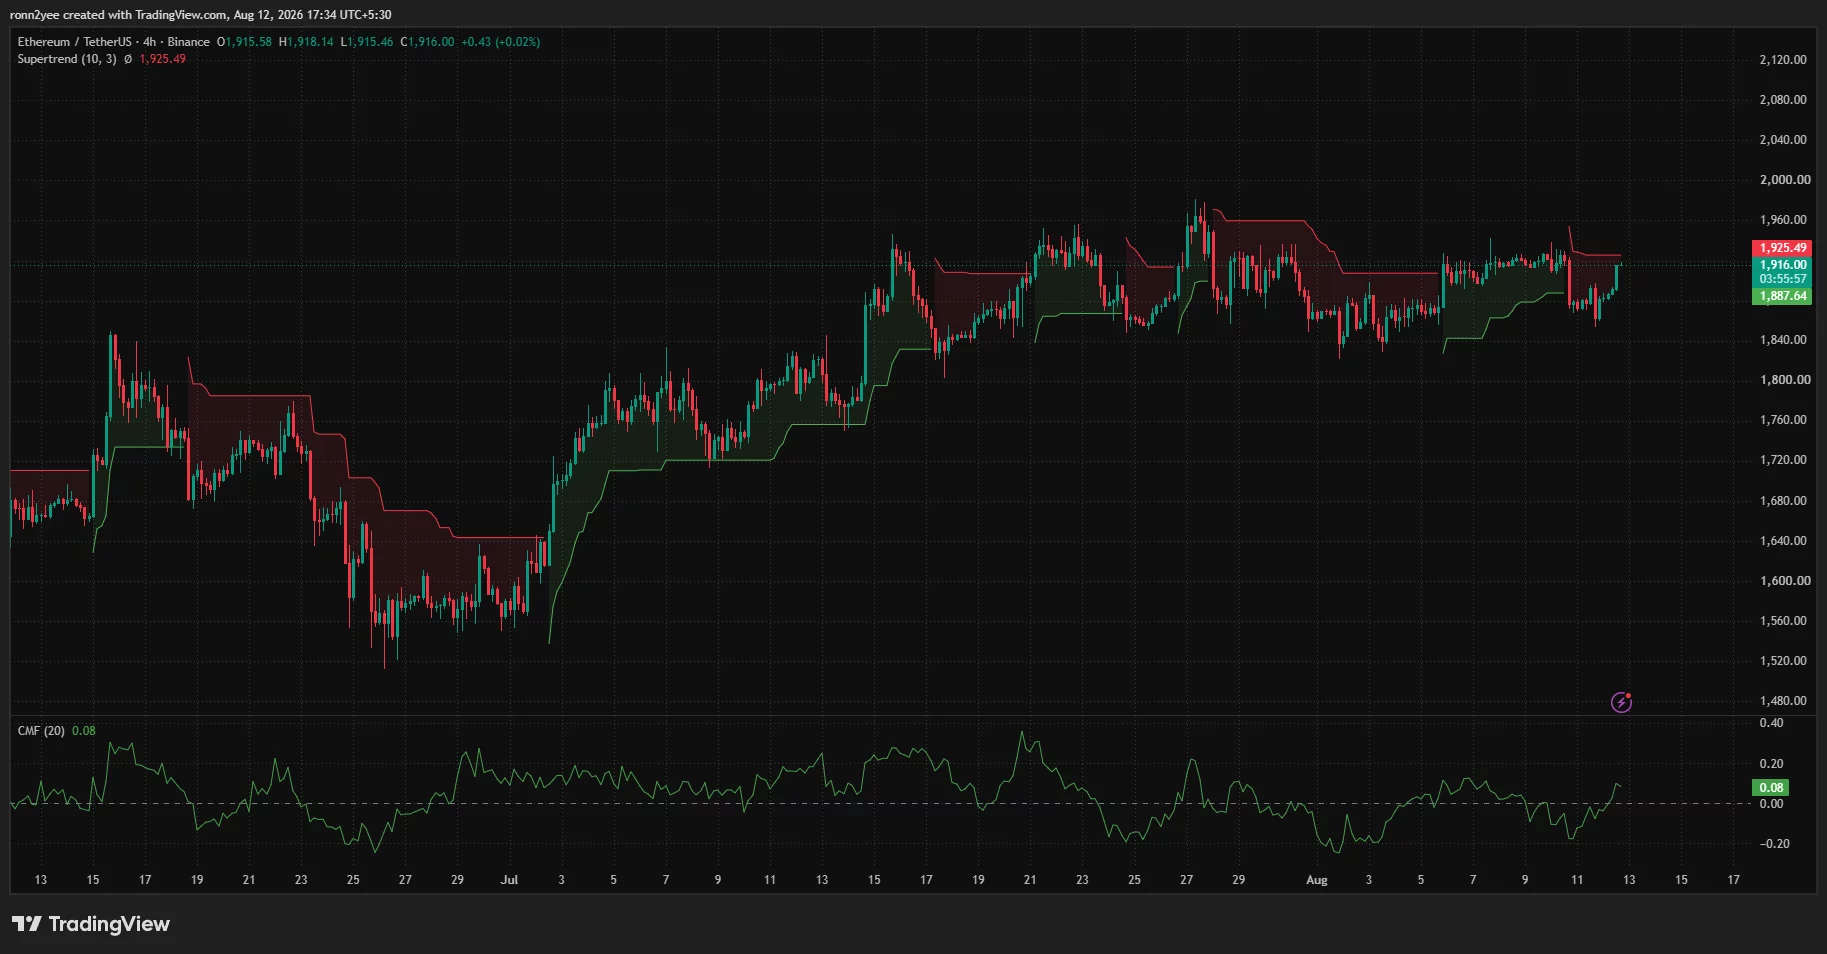Click the 1,680.00 price axis label
The width and height of the screenshot is (1827, 954).
coord(1783,501)
